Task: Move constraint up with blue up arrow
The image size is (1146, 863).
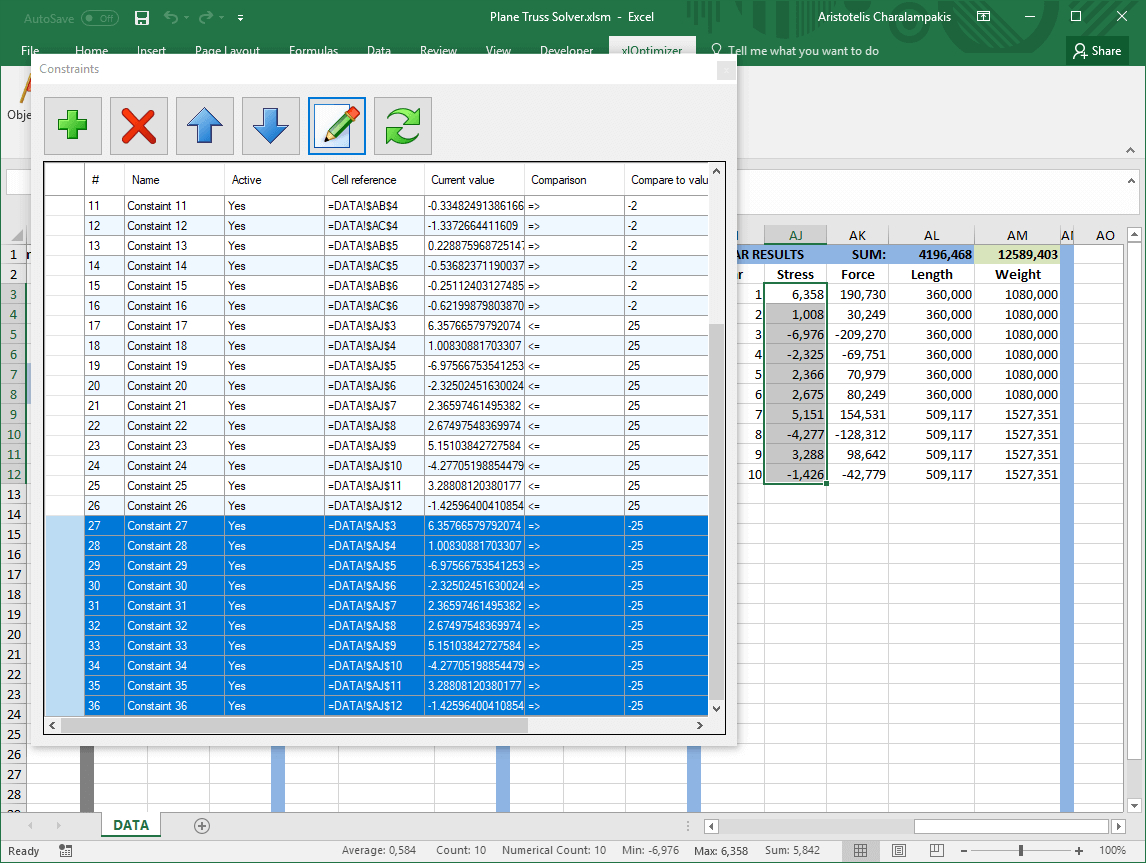Action: click(205, 126)
